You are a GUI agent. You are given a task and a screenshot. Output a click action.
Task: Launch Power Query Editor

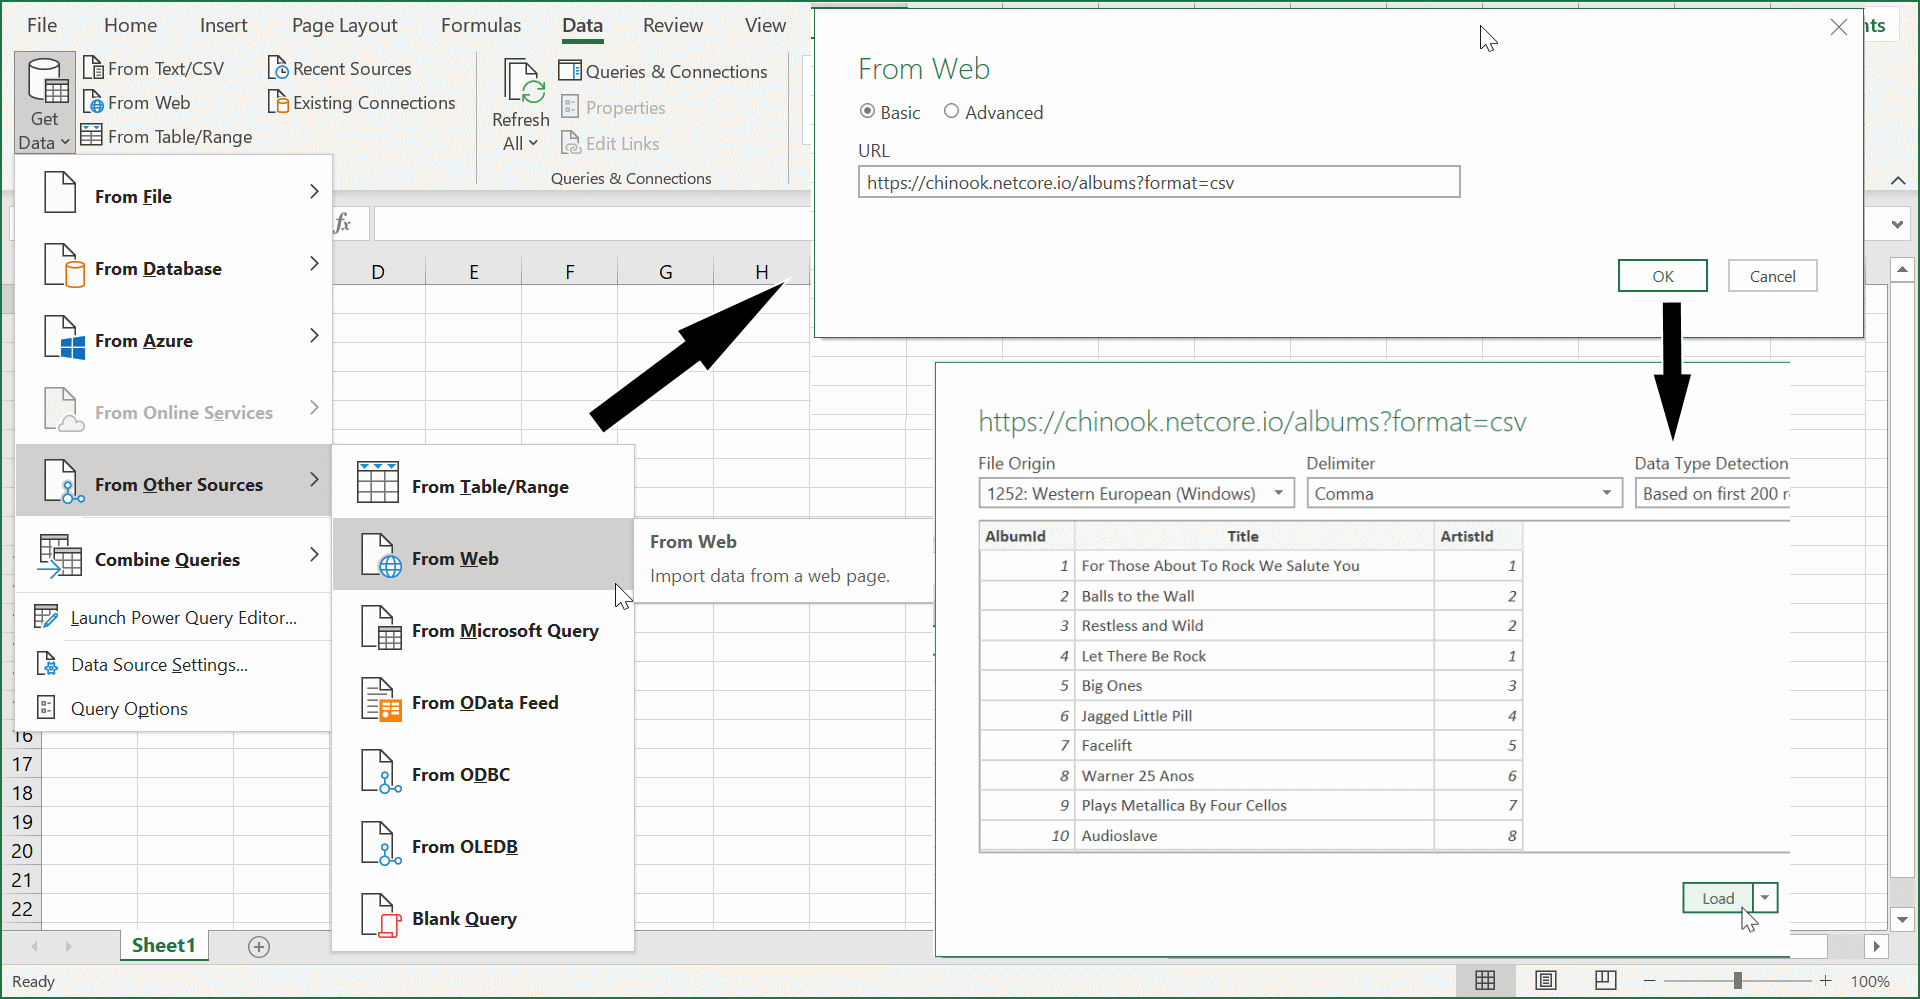pos(174,617)
